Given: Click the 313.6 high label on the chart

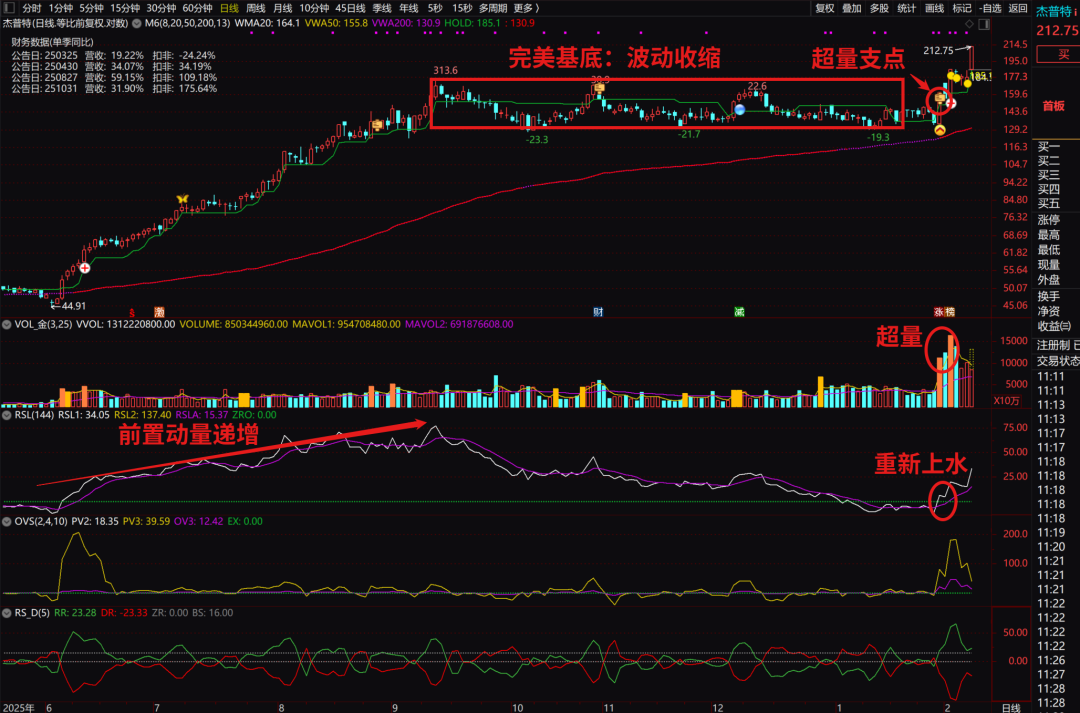Looking at the screenshot, I should click(445, 70).
